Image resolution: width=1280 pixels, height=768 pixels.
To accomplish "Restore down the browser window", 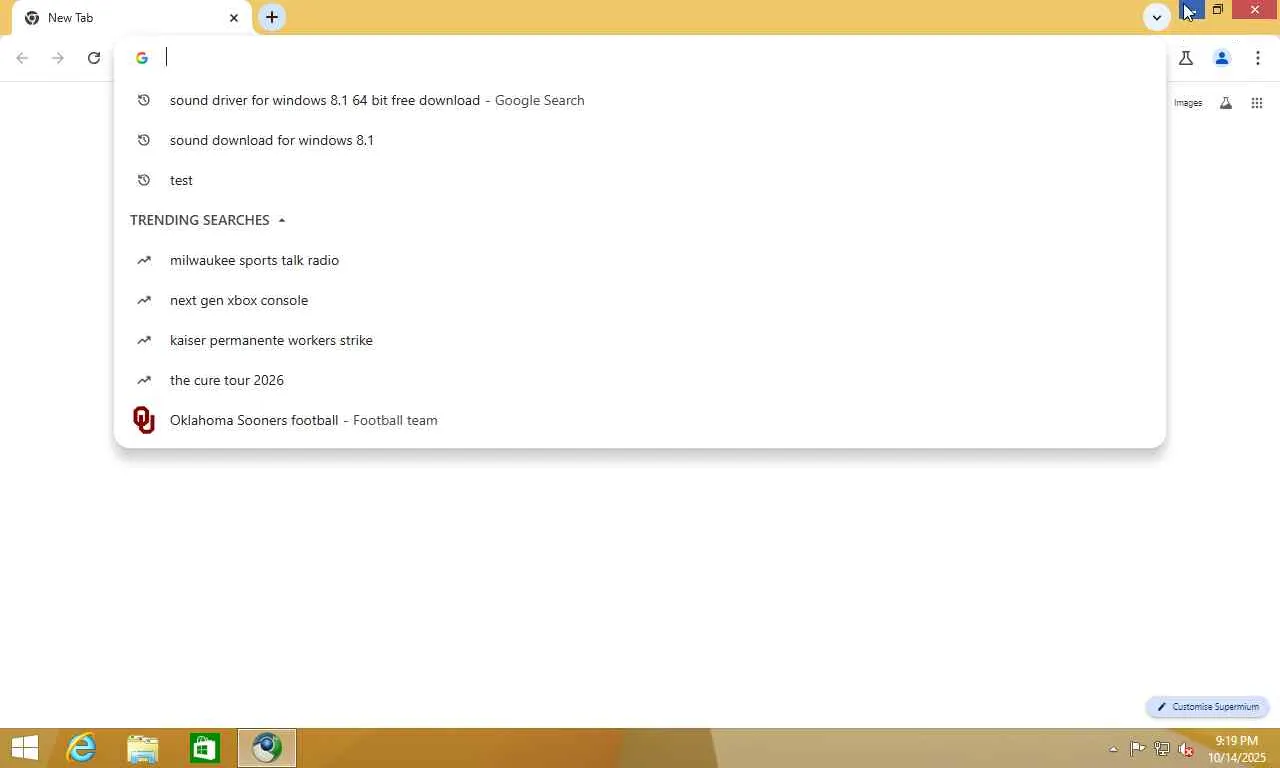I will coord(1218,10).
